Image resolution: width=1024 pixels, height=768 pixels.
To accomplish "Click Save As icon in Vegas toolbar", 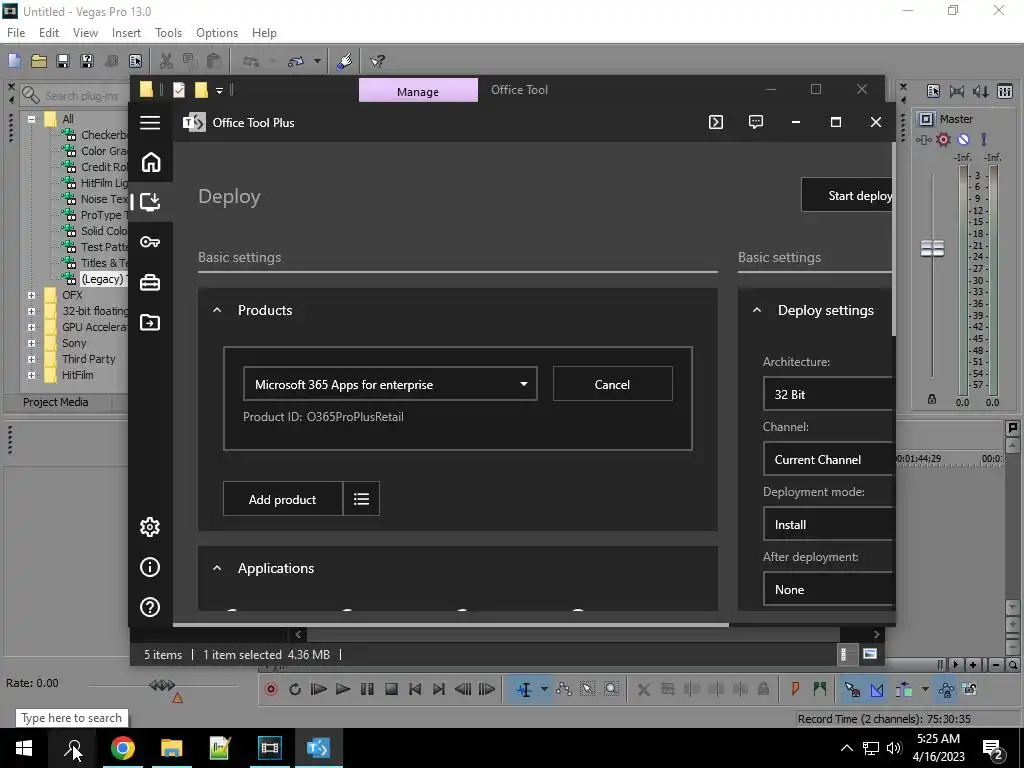I will pos(87,61).
